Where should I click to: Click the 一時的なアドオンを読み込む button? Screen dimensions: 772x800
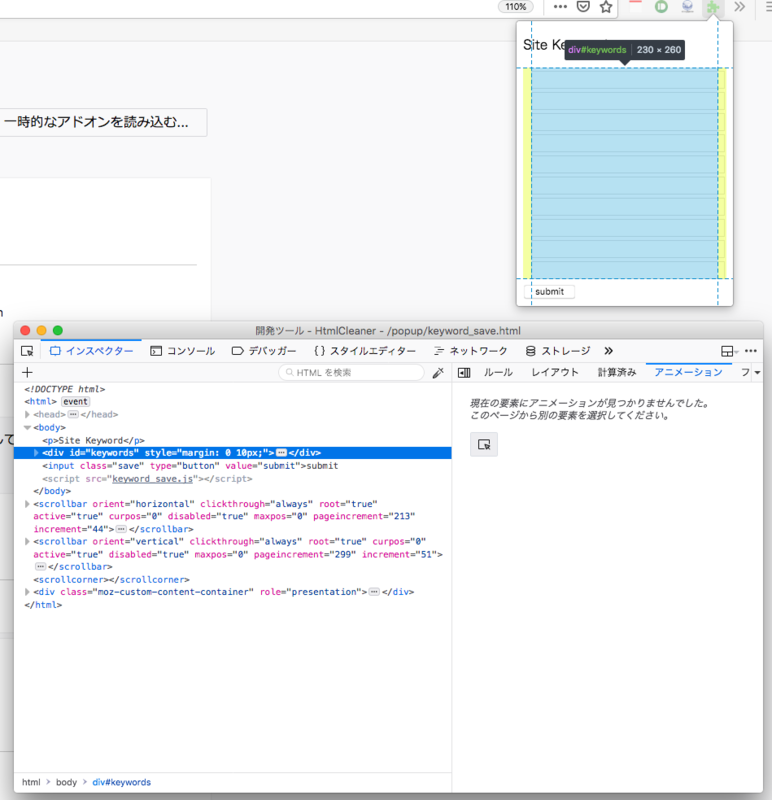click(x=103, y=122)
